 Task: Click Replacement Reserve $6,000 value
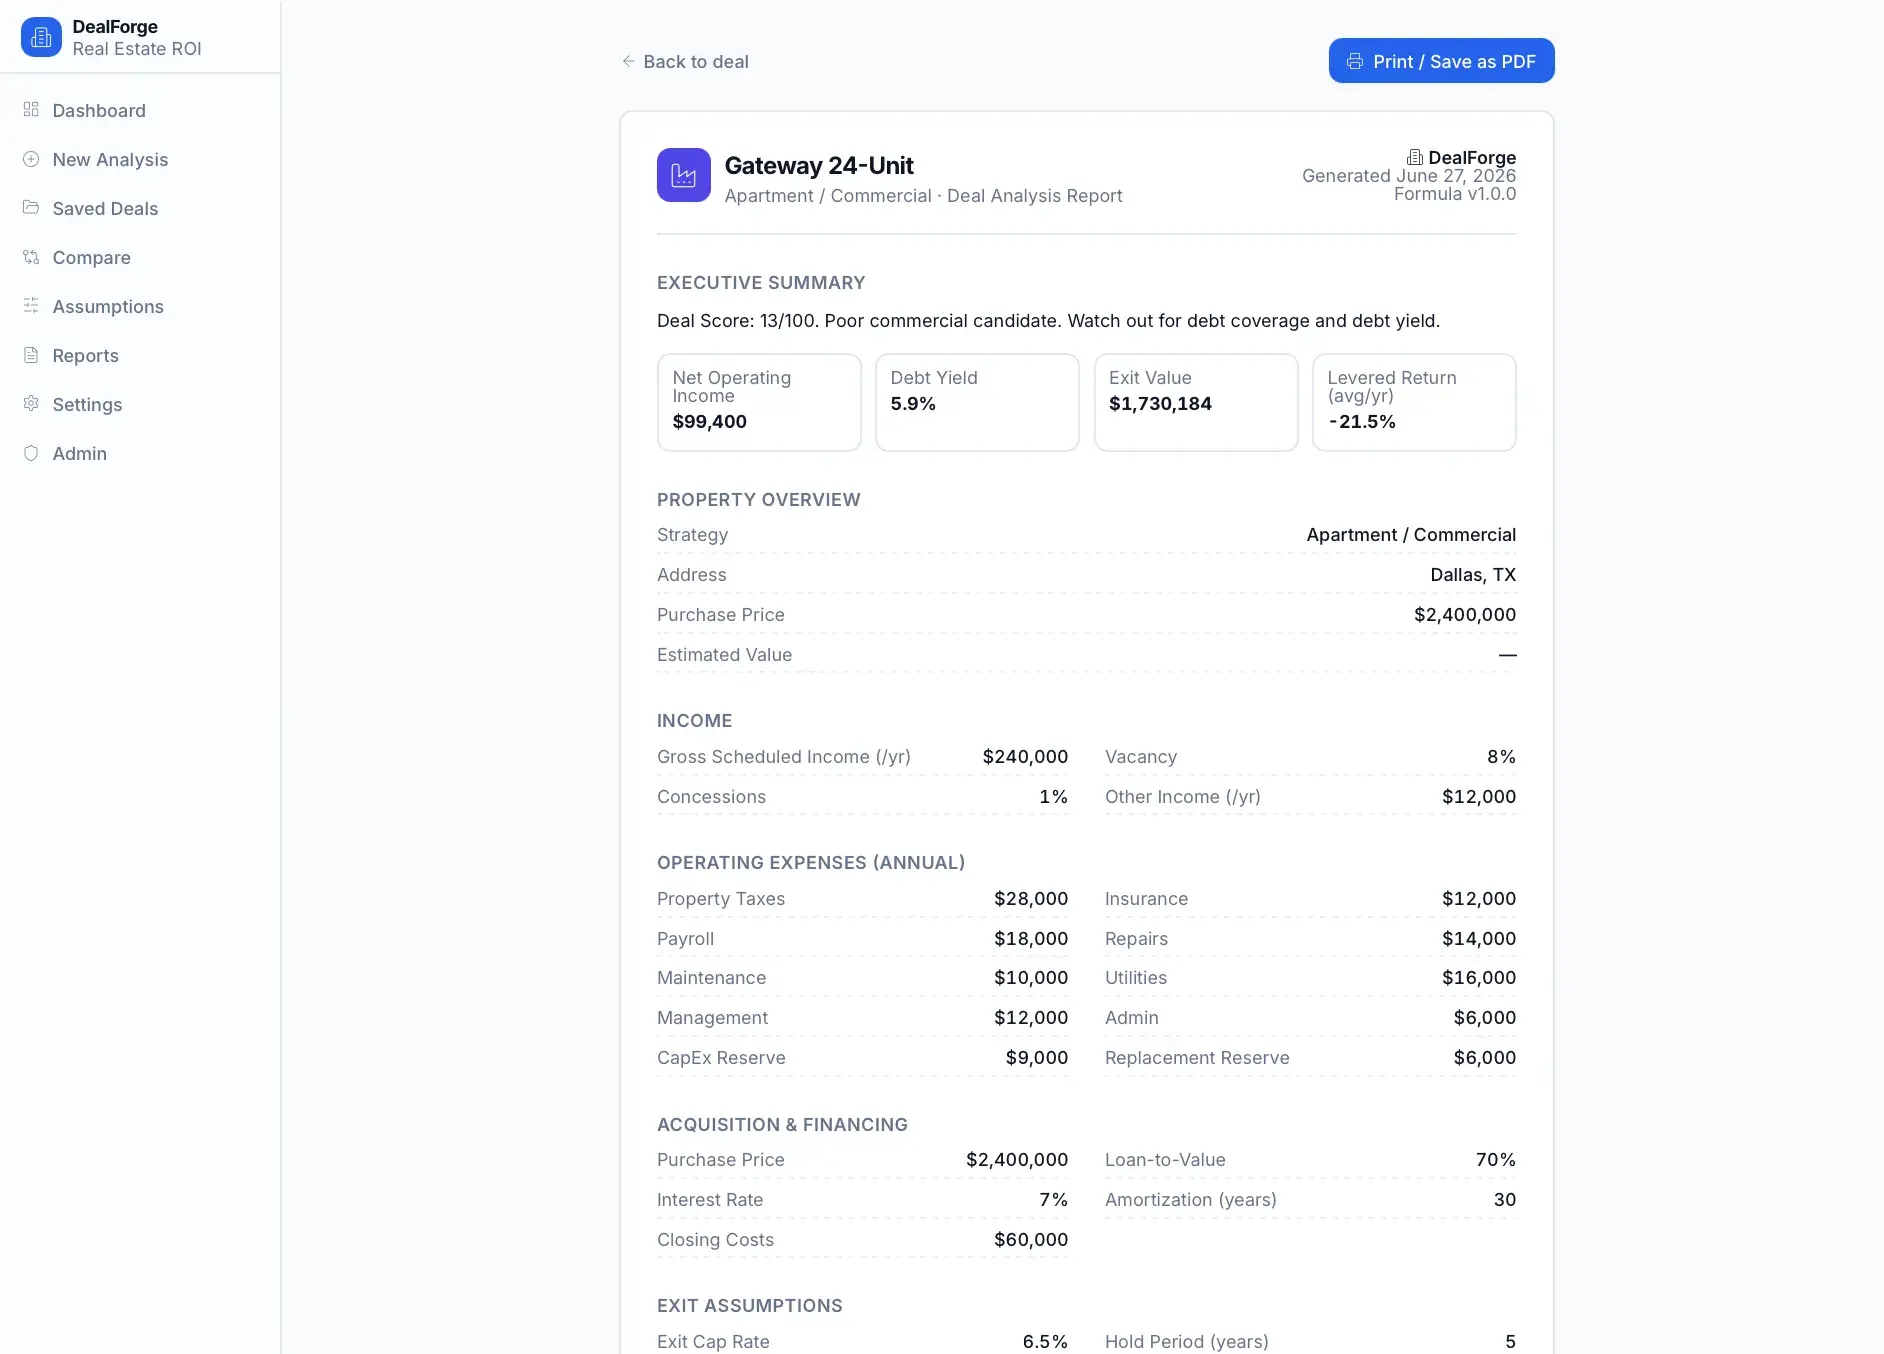(x=1485, y=1058)
